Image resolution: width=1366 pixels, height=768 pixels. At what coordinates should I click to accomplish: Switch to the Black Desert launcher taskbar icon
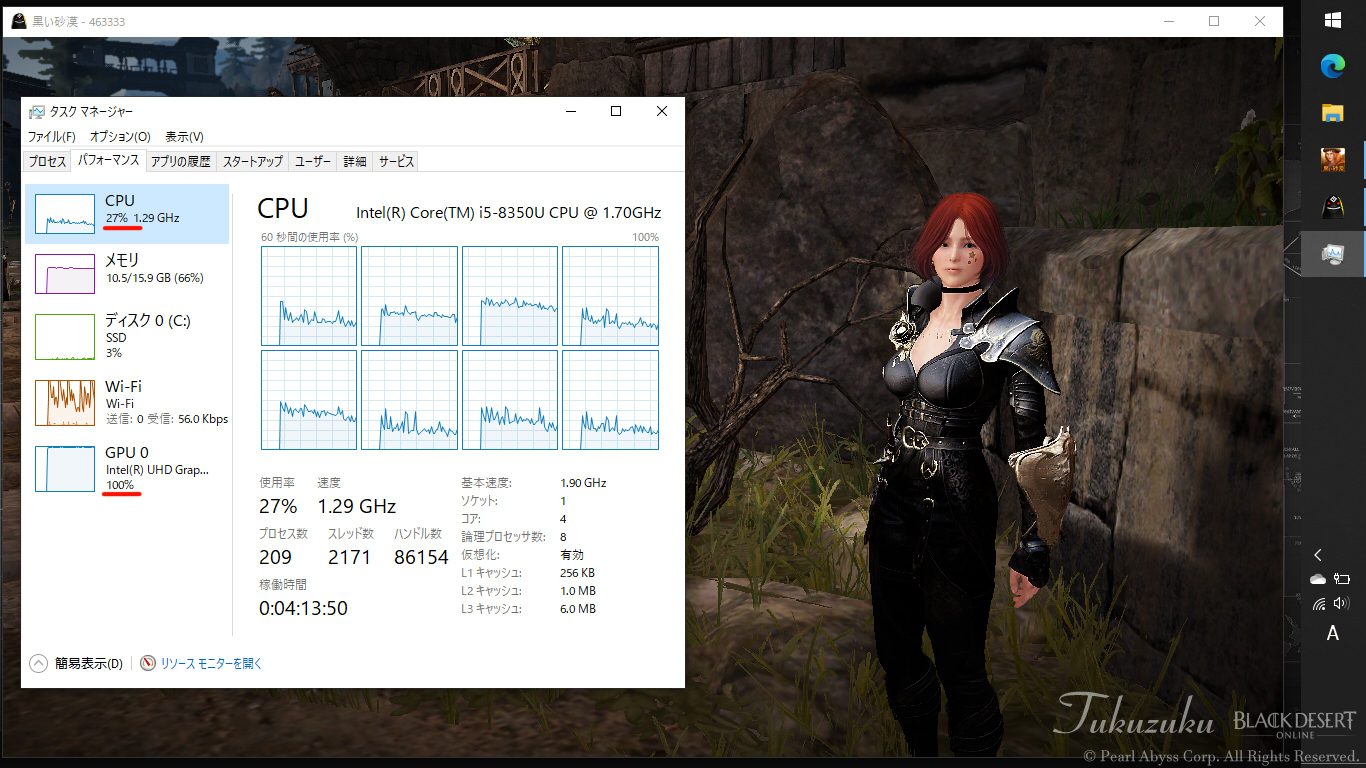pyautogui.click(x=1332, y=159)
